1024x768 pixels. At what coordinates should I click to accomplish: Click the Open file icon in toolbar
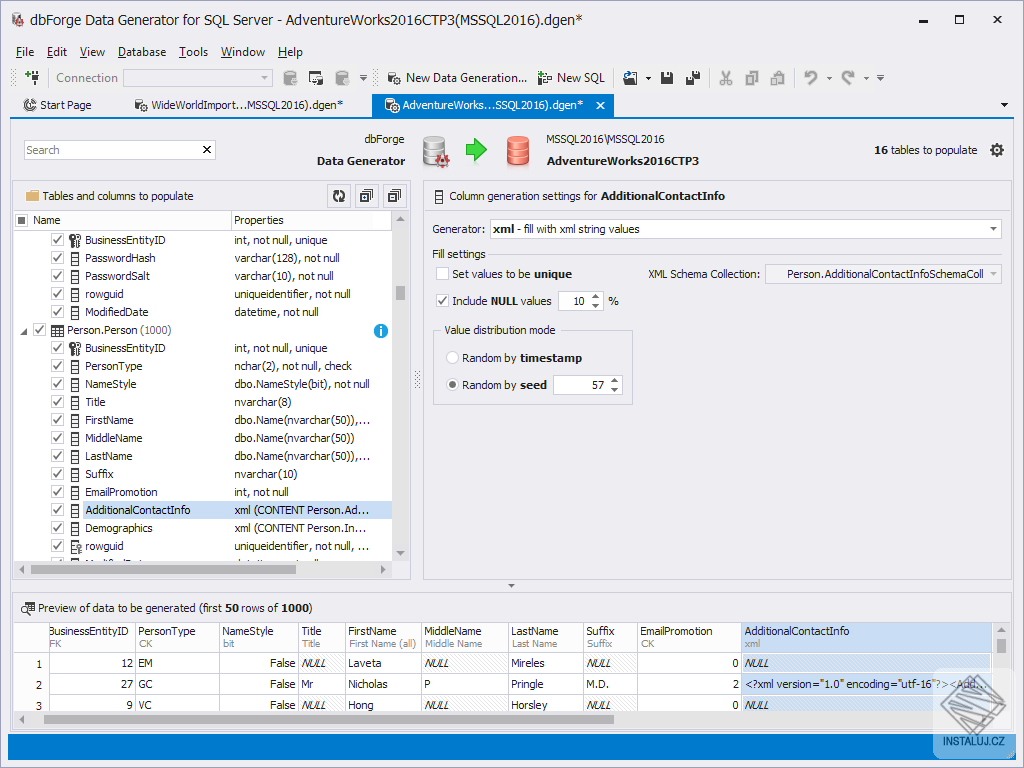(630, 78)
